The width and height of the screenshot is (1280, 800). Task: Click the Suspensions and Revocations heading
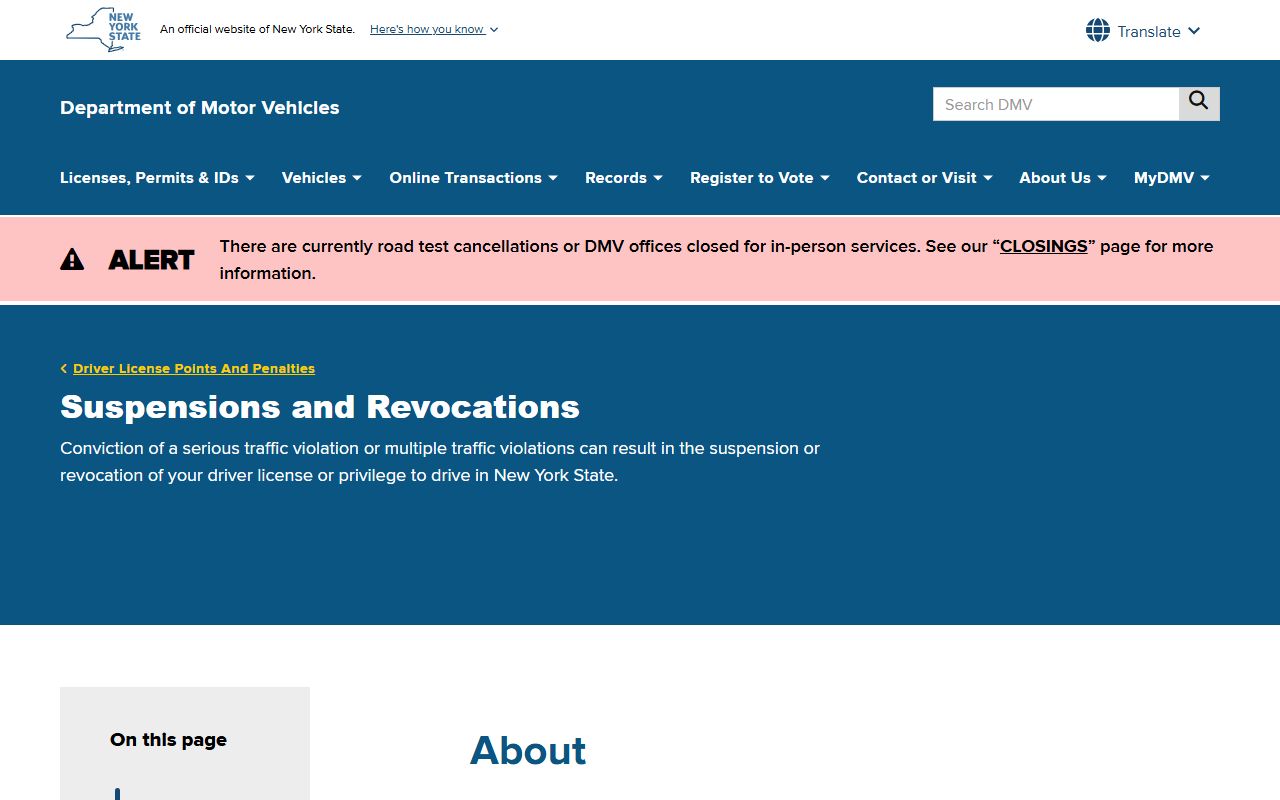tap(320, 407)
